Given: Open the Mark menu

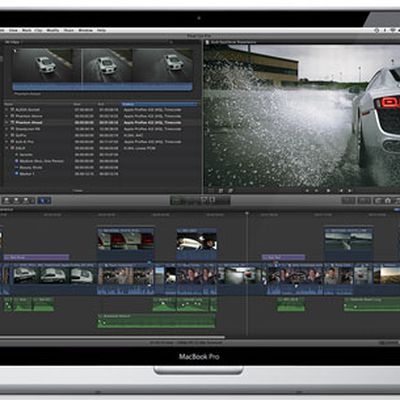Looking at the screenshot, I should [x=27, y=30].
